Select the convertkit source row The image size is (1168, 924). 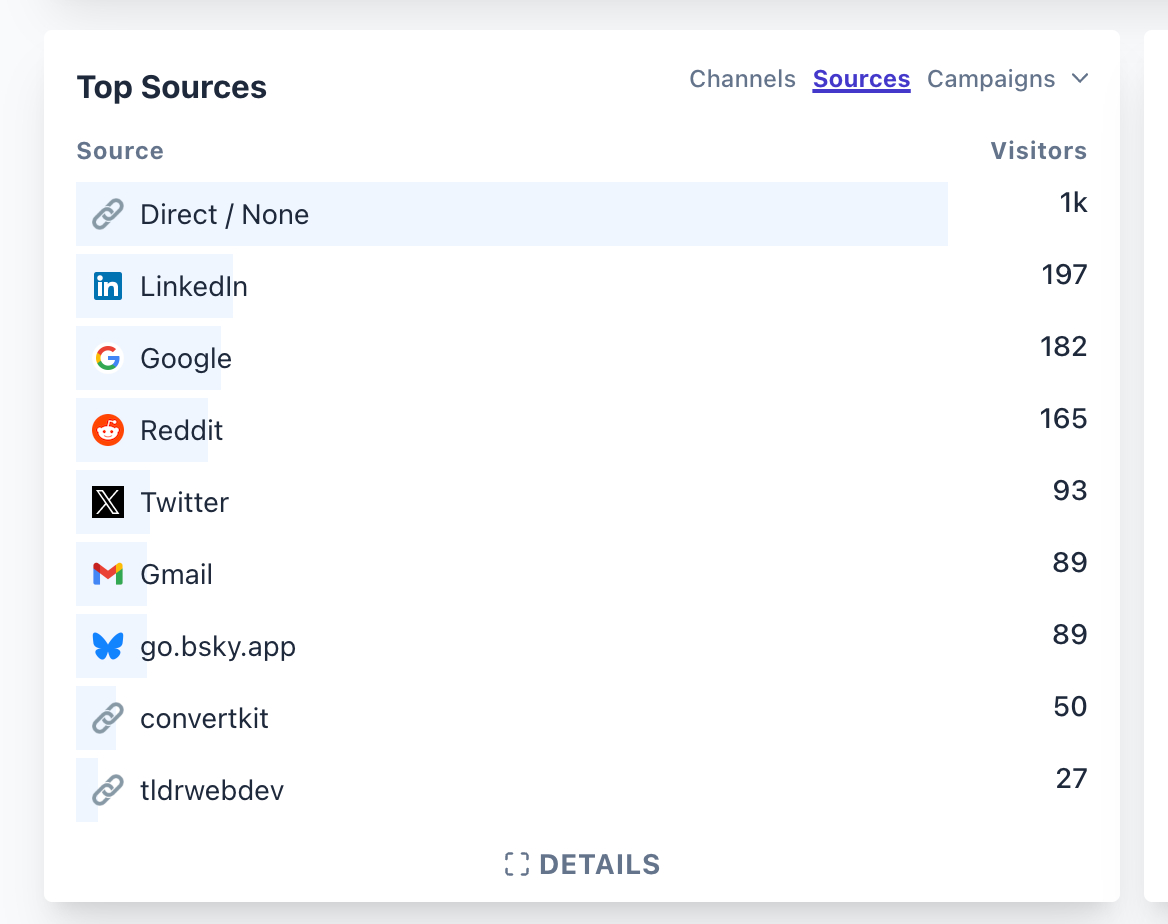tap(204, 719)
